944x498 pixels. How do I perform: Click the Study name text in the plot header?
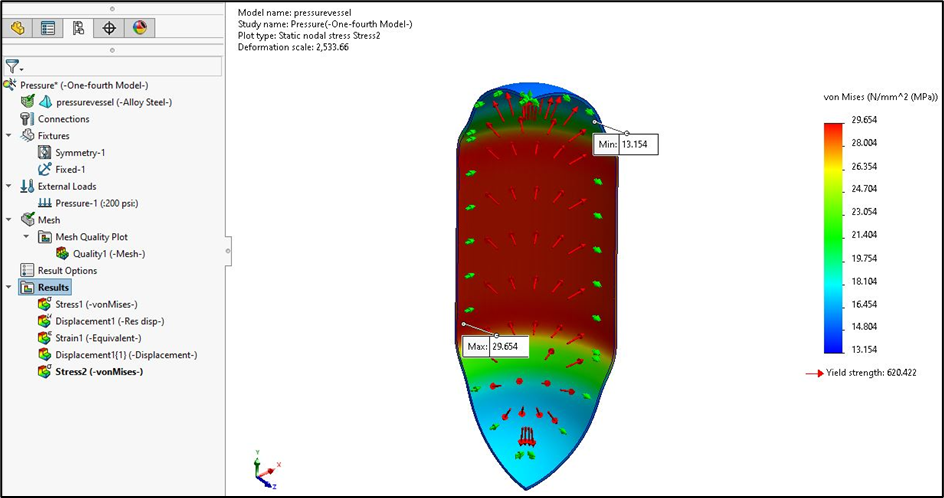pos(325,24)
